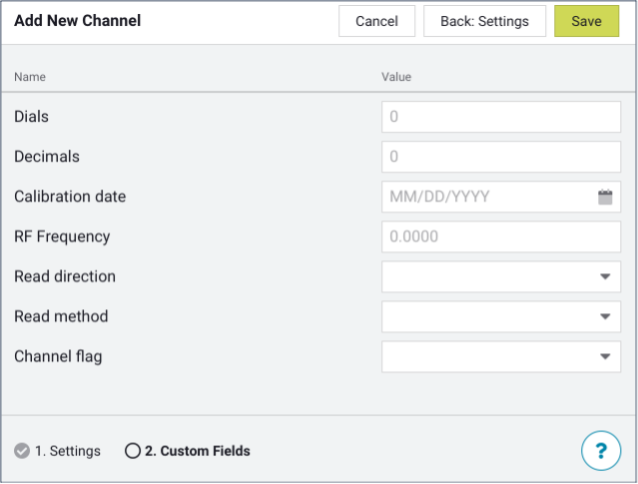This screenshot has height=484, width=638.
Task: Click the Name column header
Action: click(30, 77)
